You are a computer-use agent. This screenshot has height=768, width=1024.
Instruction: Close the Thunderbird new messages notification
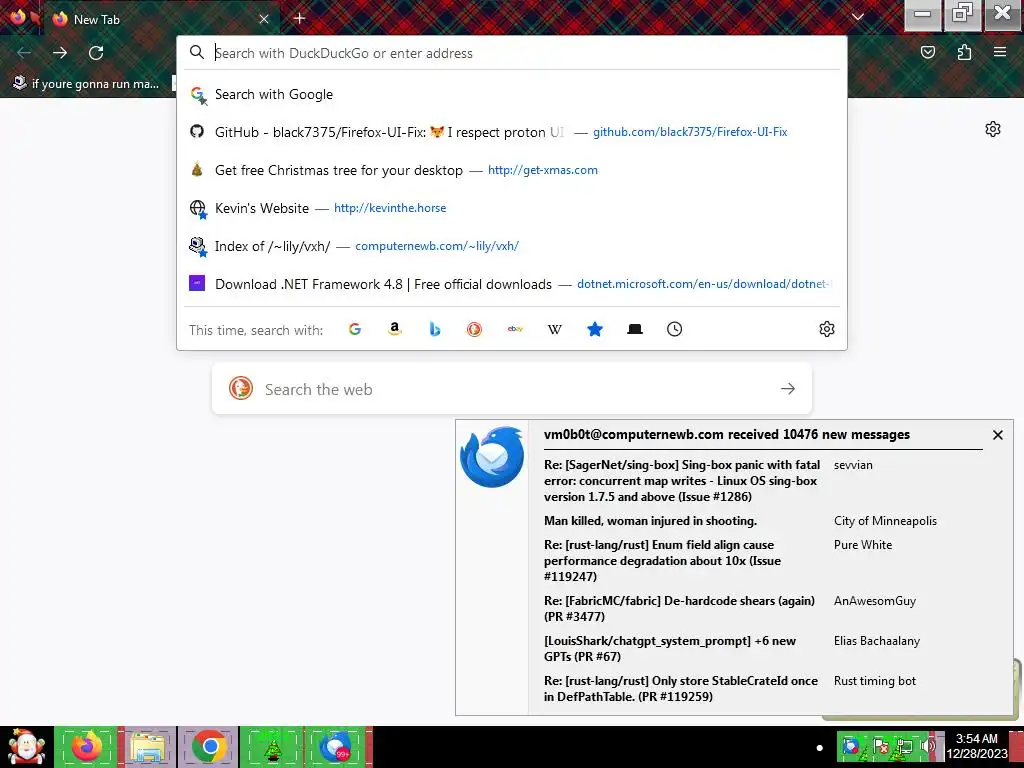coord(997,435)
